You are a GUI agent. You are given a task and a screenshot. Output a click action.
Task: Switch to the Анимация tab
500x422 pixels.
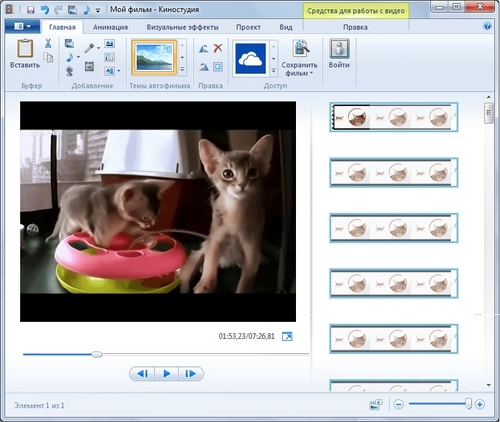click(110, 27)
